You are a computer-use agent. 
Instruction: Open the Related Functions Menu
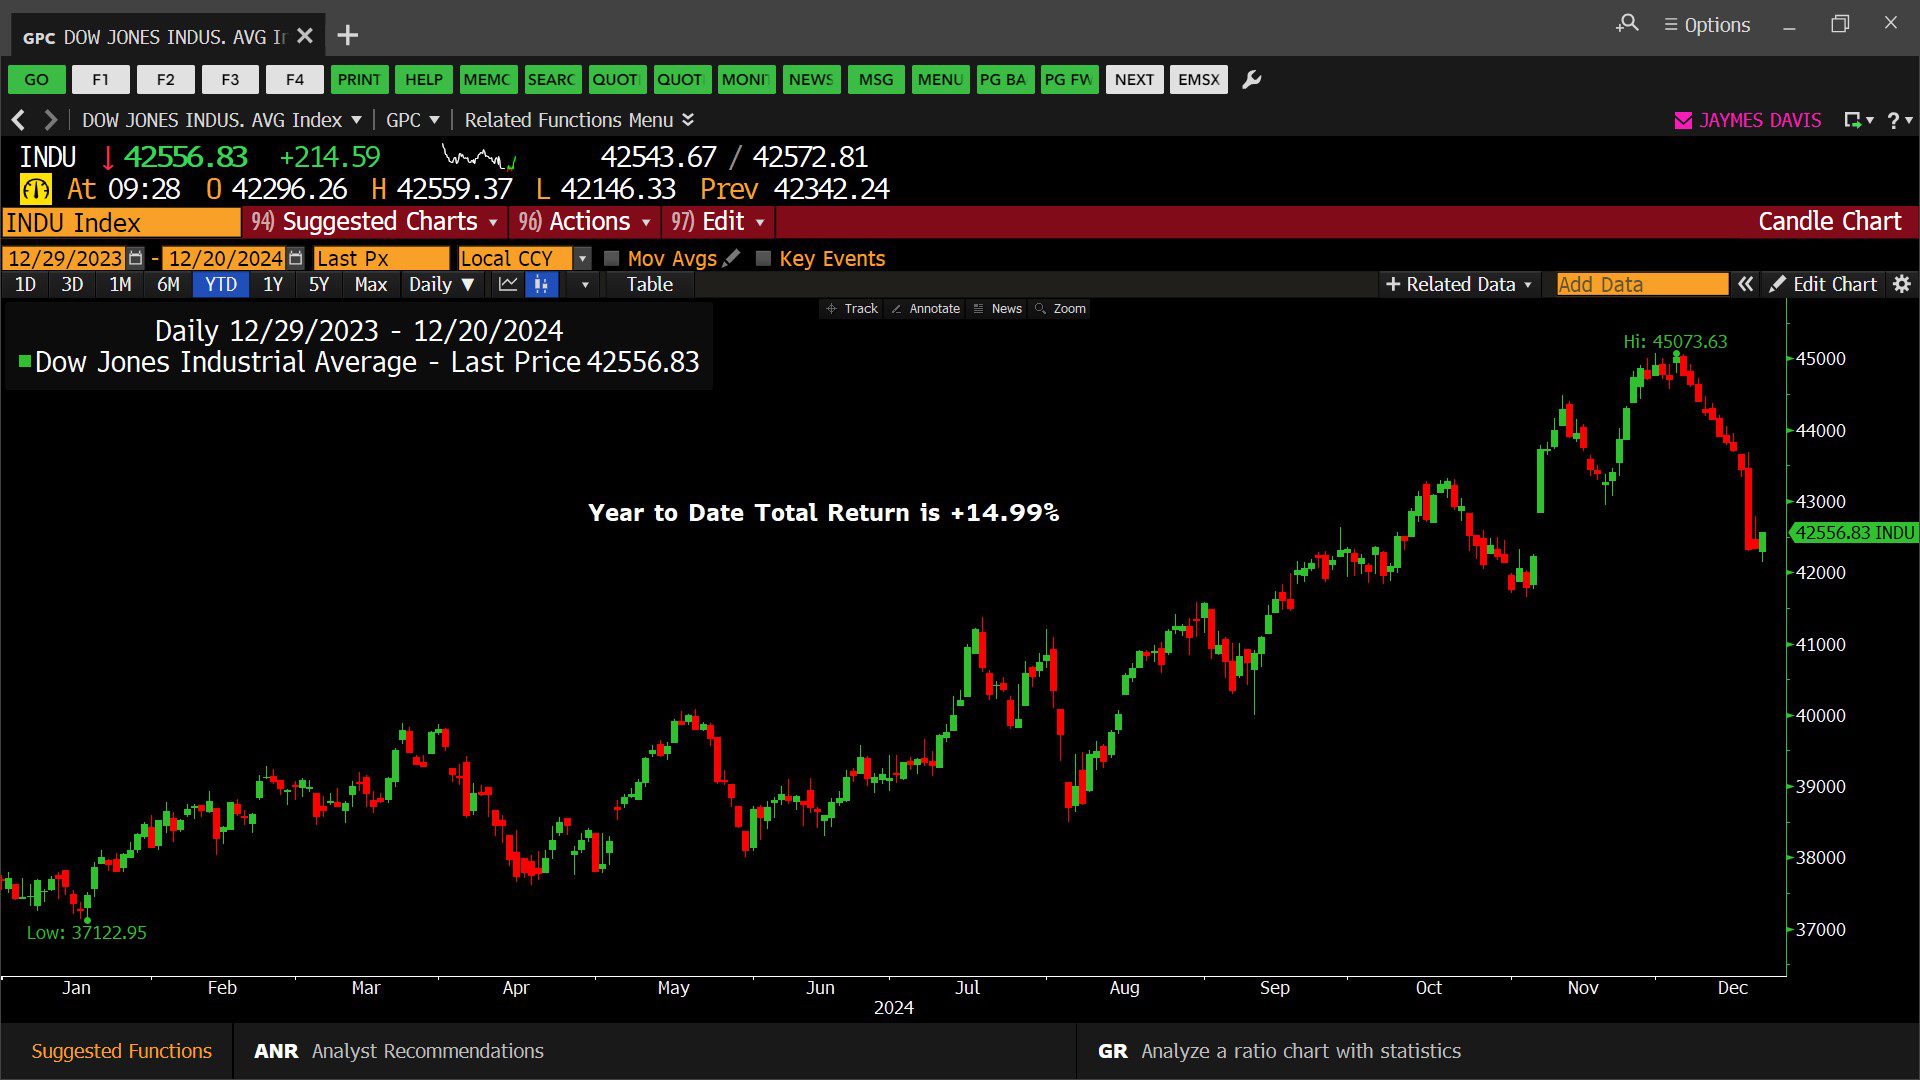579,120
